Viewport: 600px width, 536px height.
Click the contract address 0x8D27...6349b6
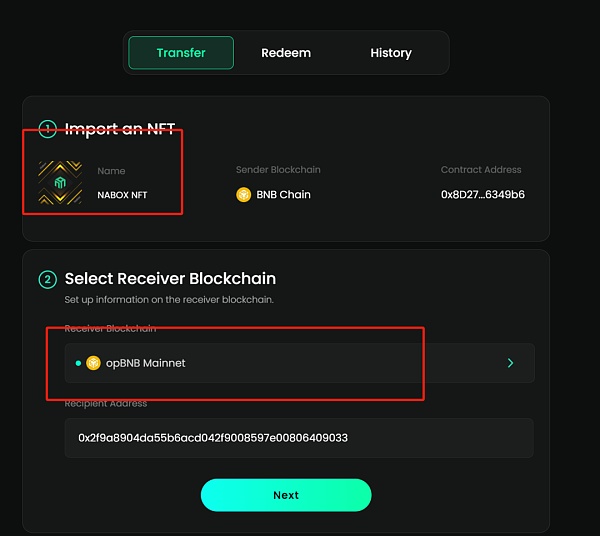[483, 195]
